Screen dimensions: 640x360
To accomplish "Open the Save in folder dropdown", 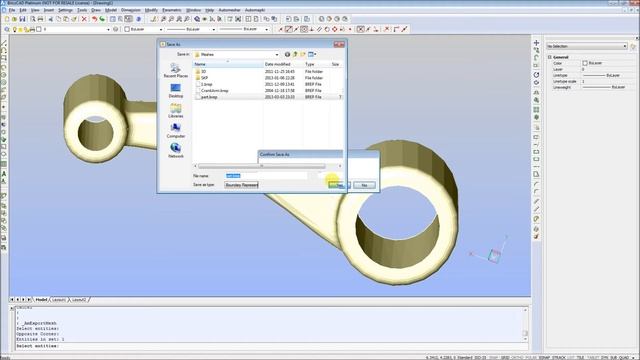I will pyautogui.click(x=277, y=54).
